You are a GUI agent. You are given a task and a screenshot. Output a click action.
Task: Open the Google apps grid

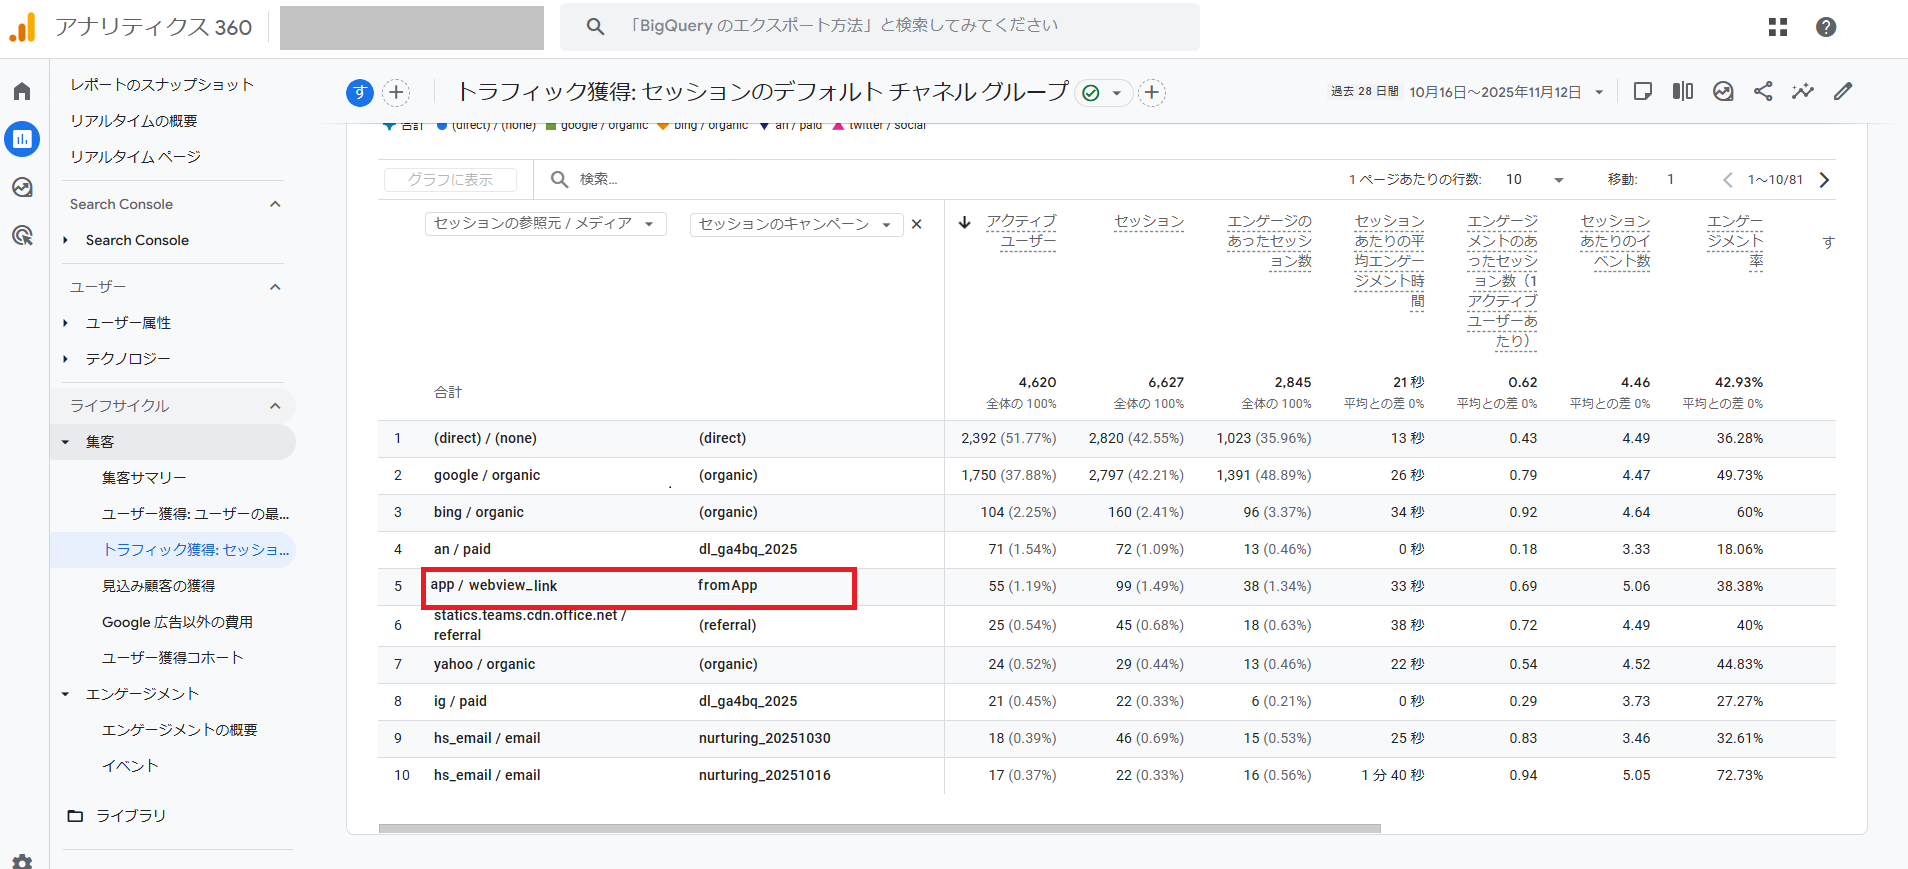(1777, 27)
